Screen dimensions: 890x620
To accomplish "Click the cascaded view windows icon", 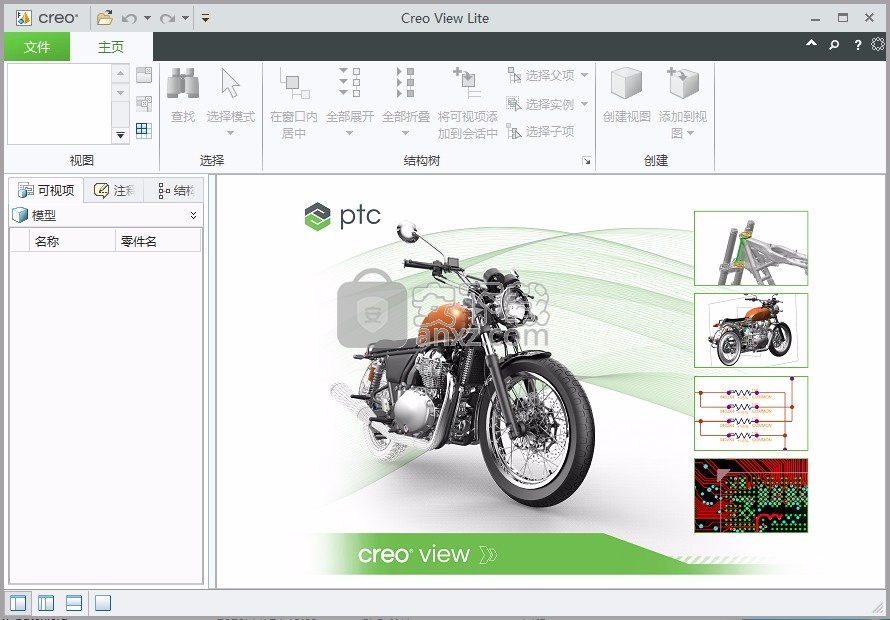I will 144,103.
